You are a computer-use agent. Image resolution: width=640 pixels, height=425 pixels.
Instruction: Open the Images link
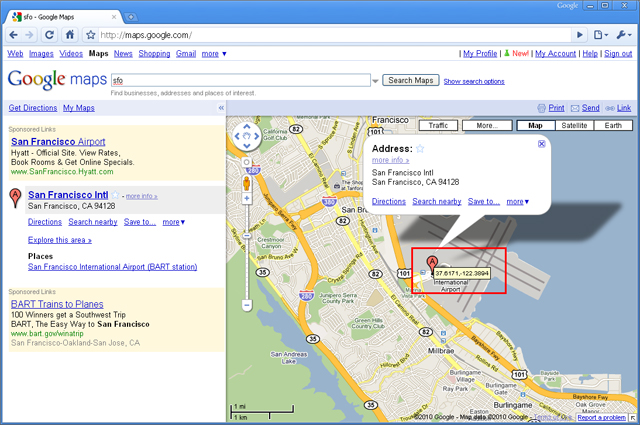41,53
